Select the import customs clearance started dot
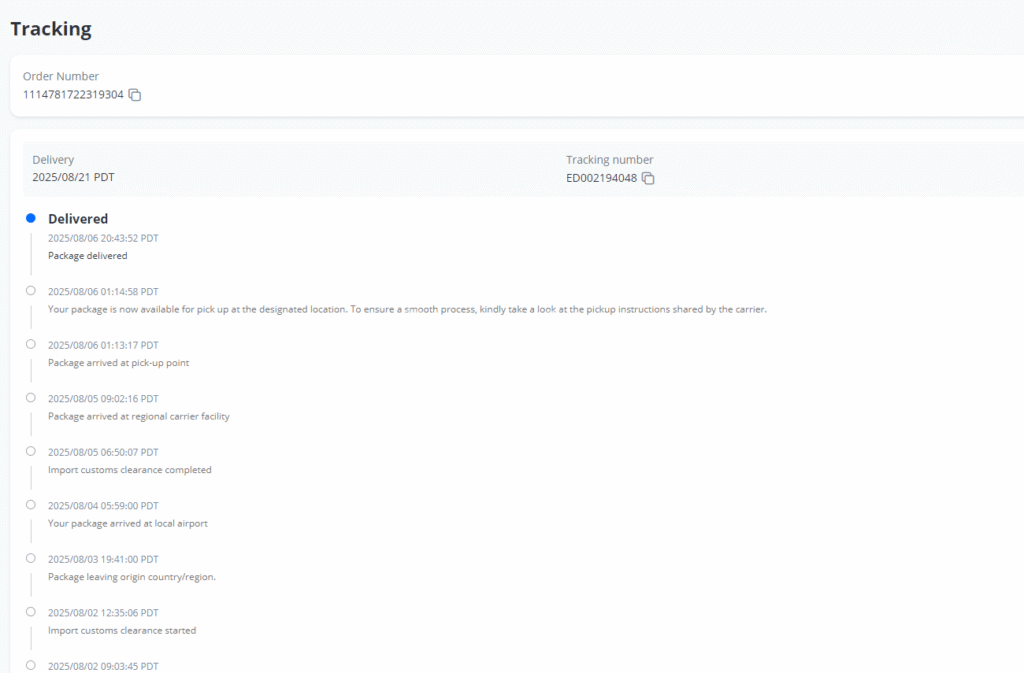 click(31, 611)
